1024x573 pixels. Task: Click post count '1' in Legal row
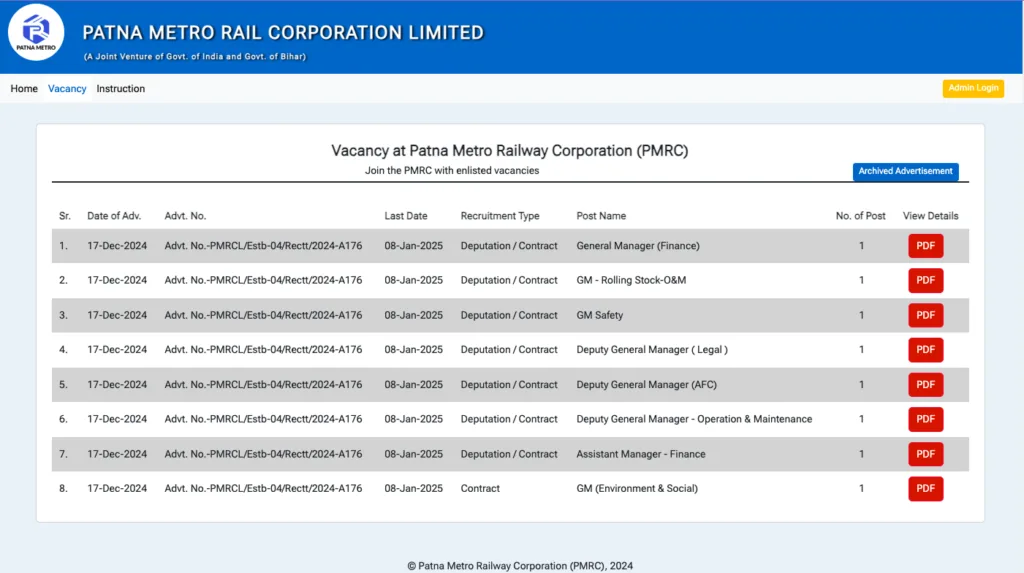point(861,350)
